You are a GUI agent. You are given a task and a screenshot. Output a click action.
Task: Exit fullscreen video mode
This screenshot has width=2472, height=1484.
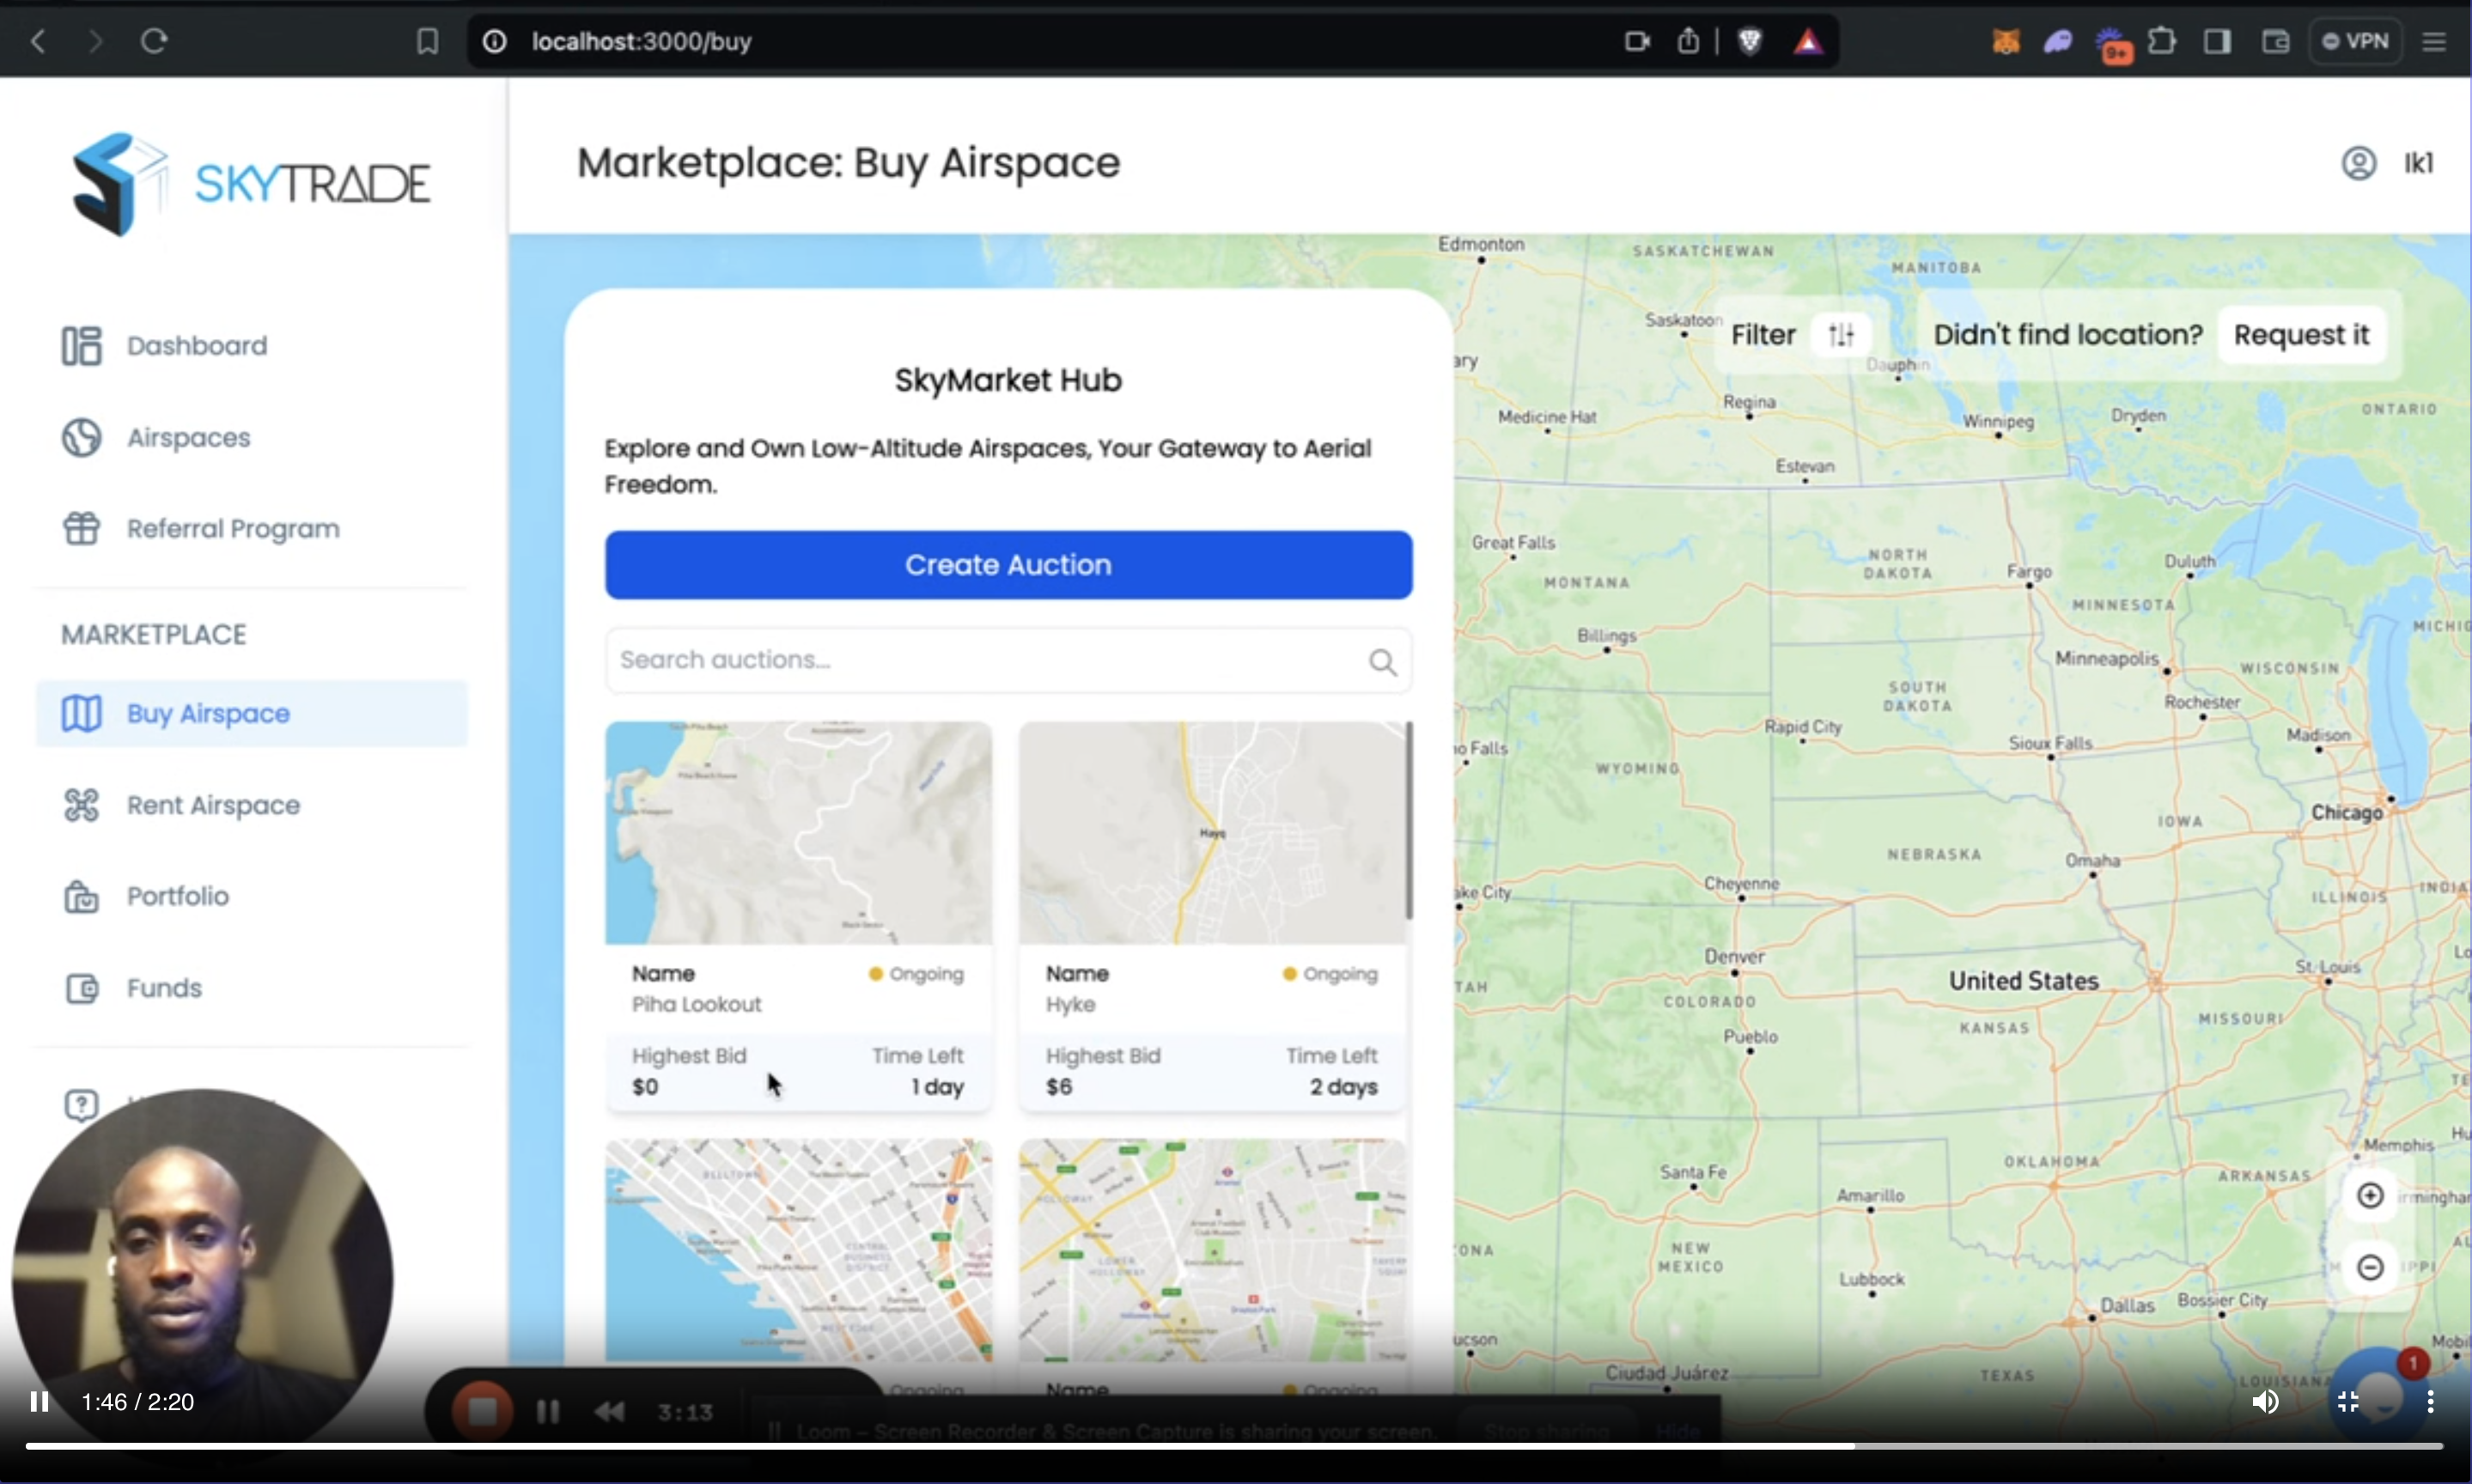click(x=2348, y=1402)
